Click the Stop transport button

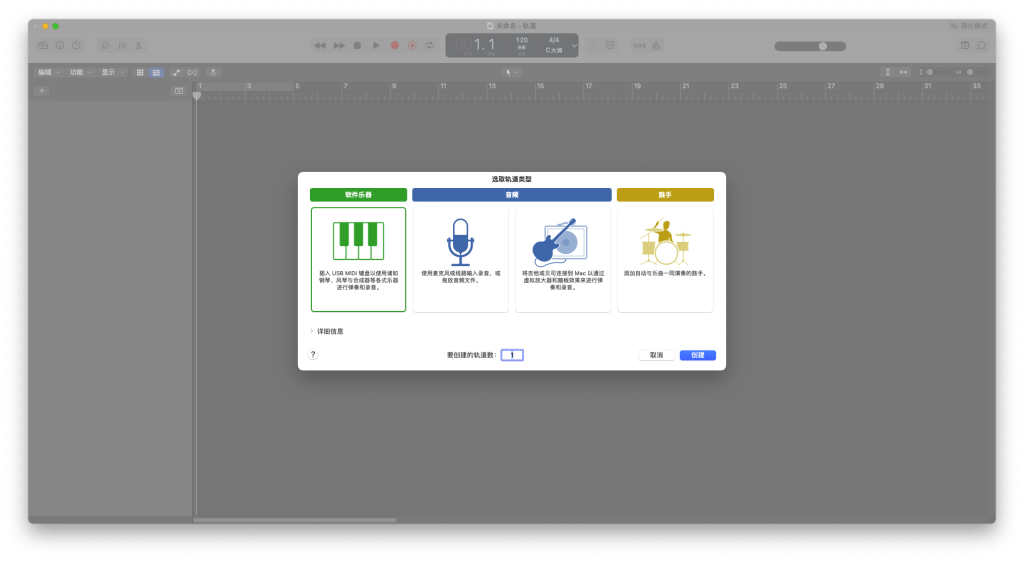tap(357, 46)
